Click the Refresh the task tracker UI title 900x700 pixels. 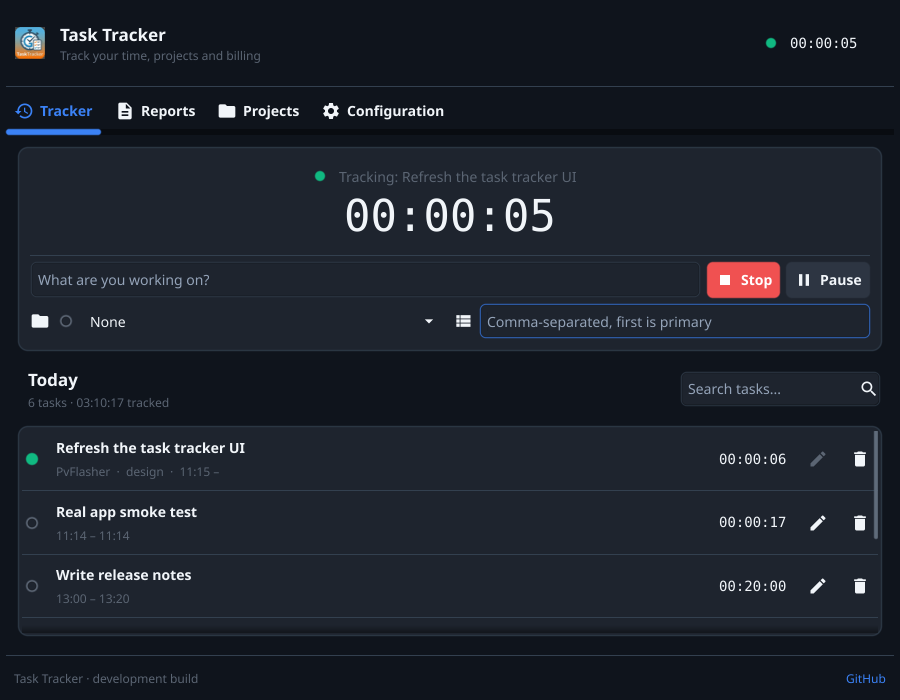[x=150, y=448]
